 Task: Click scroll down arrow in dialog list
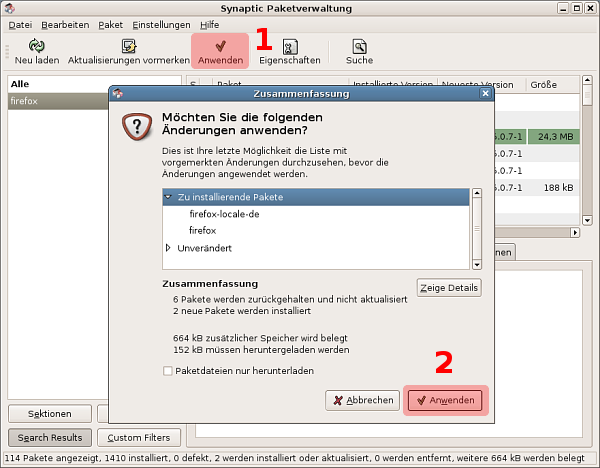477,264
